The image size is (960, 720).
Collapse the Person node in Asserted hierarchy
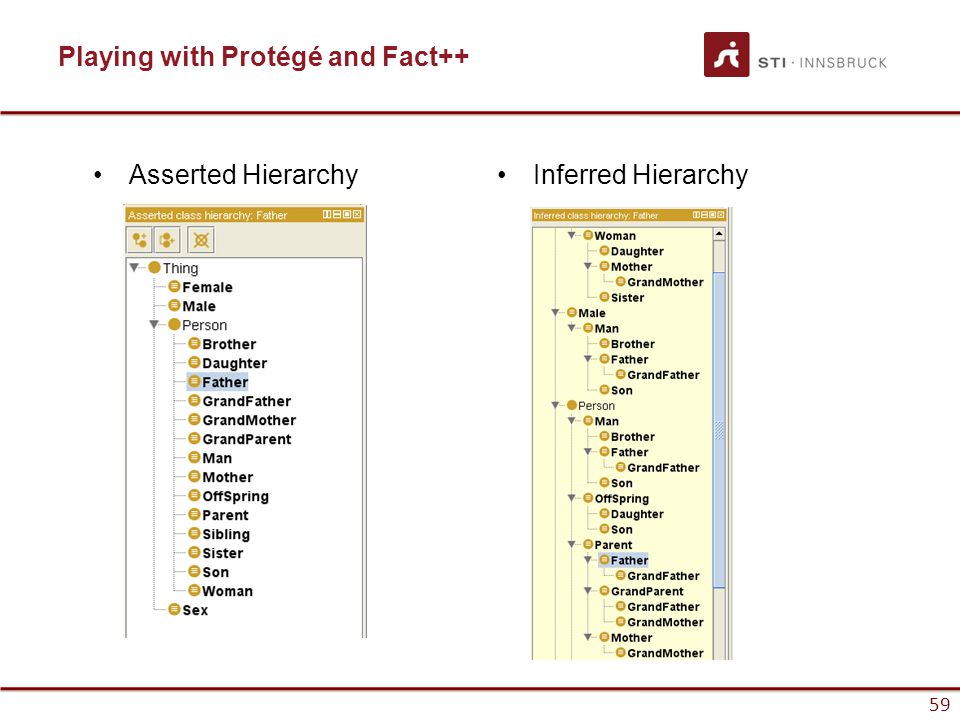coord(154,324)
